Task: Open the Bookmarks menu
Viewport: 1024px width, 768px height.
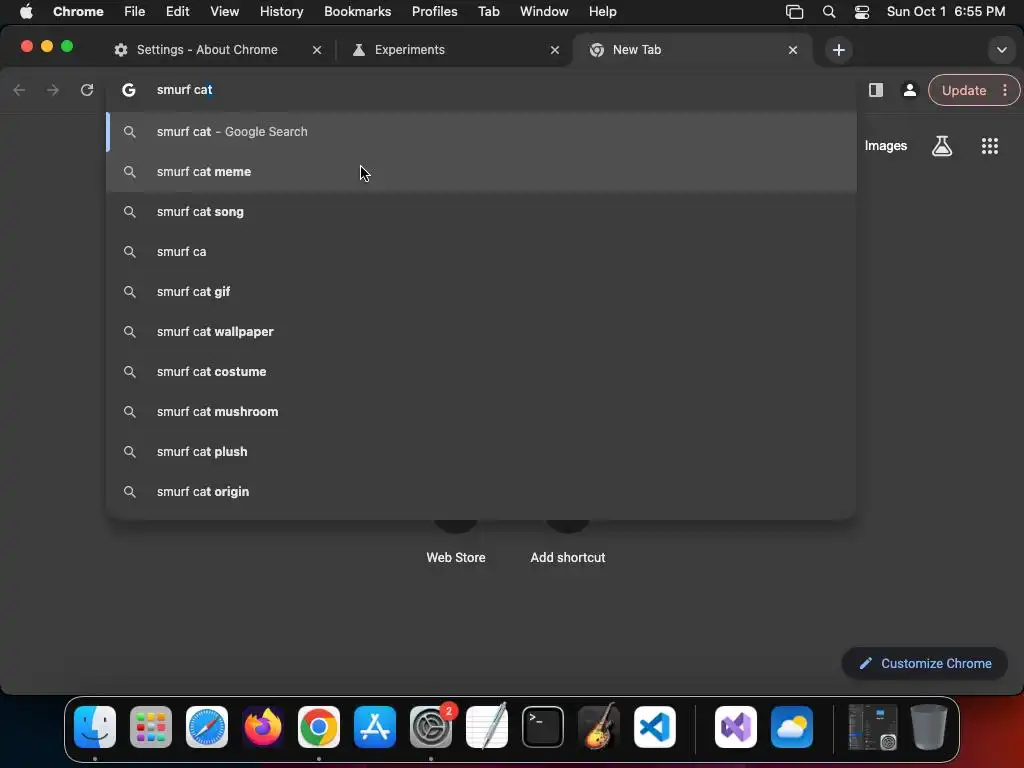Action: (x=357, y=12)
